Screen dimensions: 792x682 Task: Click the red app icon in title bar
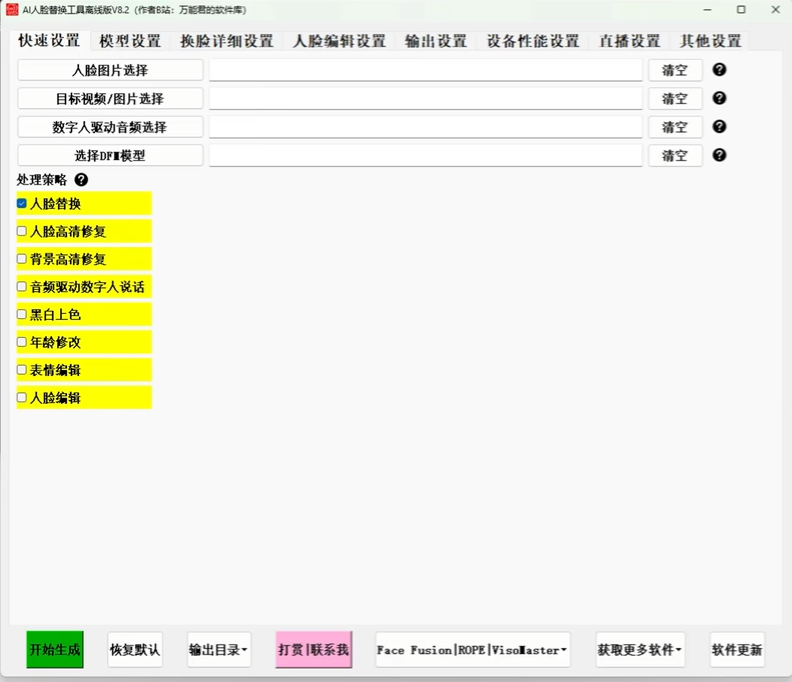pyautogui.click(x=12, y=9)
